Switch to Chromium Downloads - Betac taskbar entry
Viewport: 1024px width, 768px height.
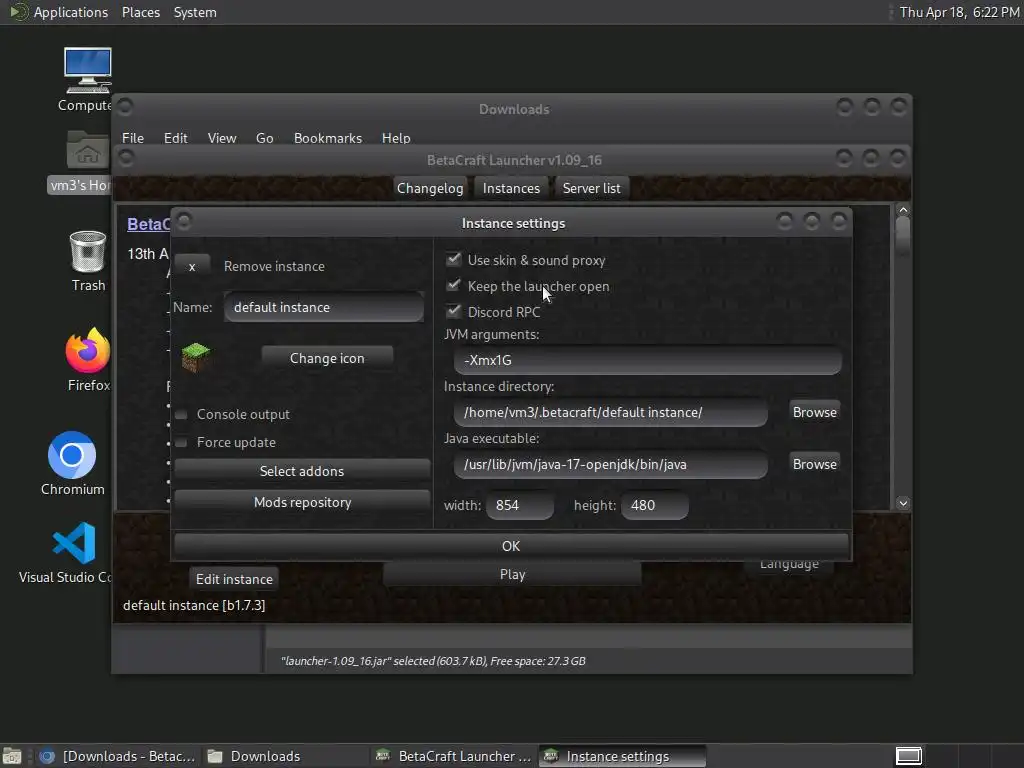[x=118, y=756]
